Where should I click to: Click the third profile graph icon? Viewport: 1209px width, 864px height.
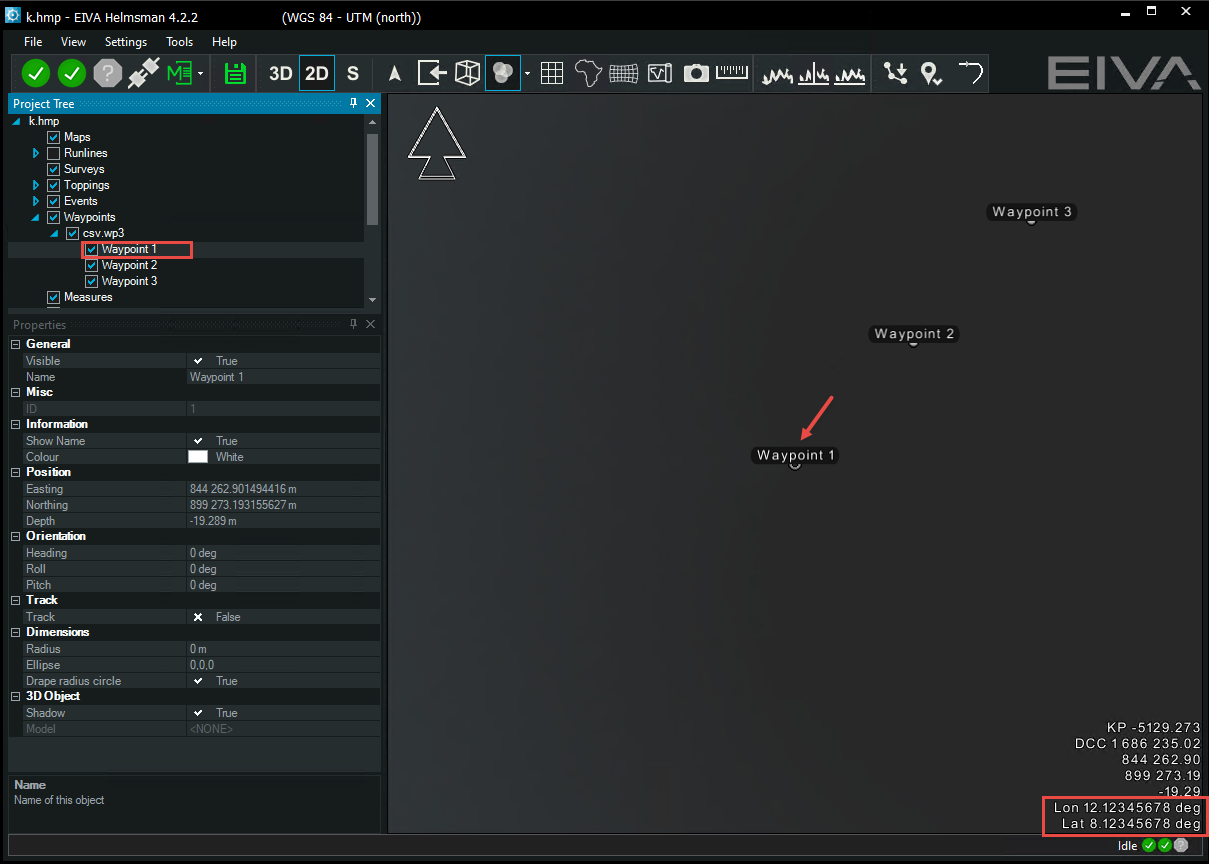click(850, 74)
